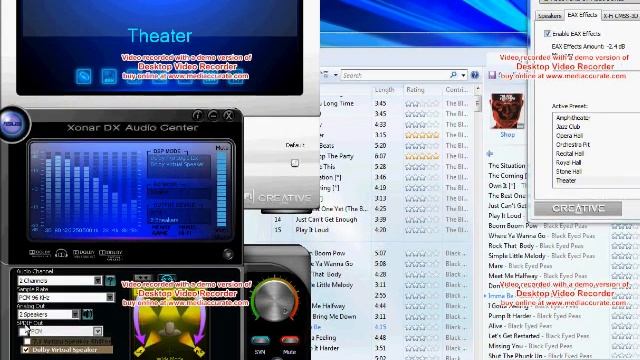The height and width of the screenshot is (360, 640).
Task: Click the save list disk icon
Action: tap(492, 75)
